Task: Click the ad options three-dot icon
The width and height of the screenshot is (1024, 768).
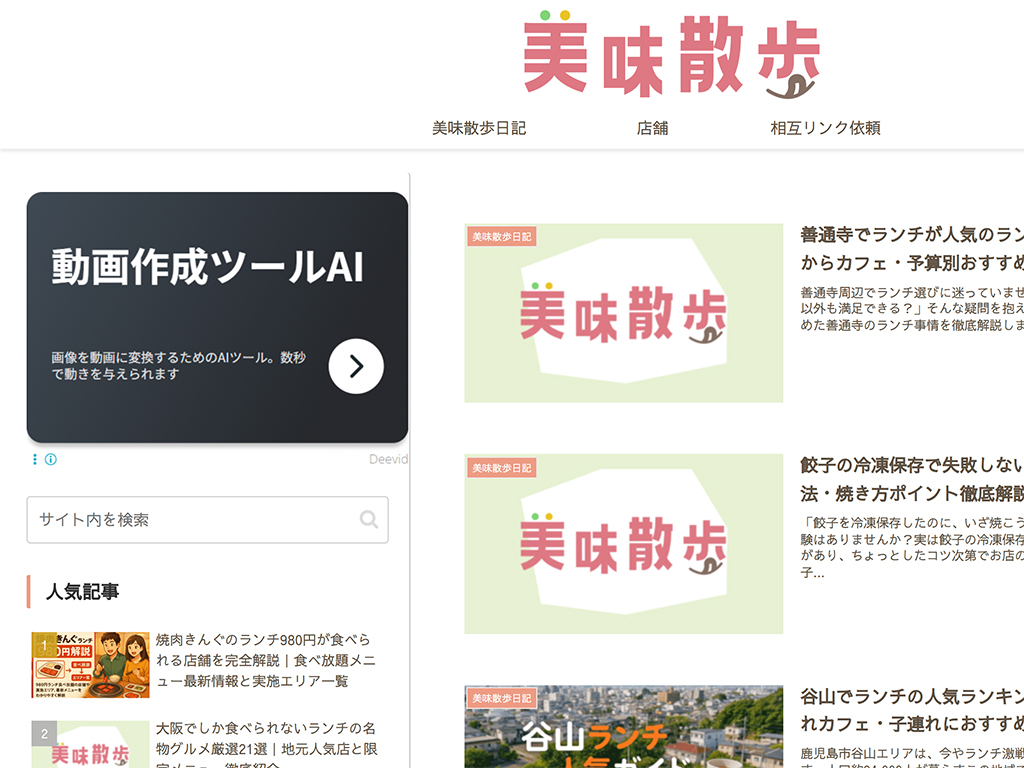Action: (x=35, y=459)
